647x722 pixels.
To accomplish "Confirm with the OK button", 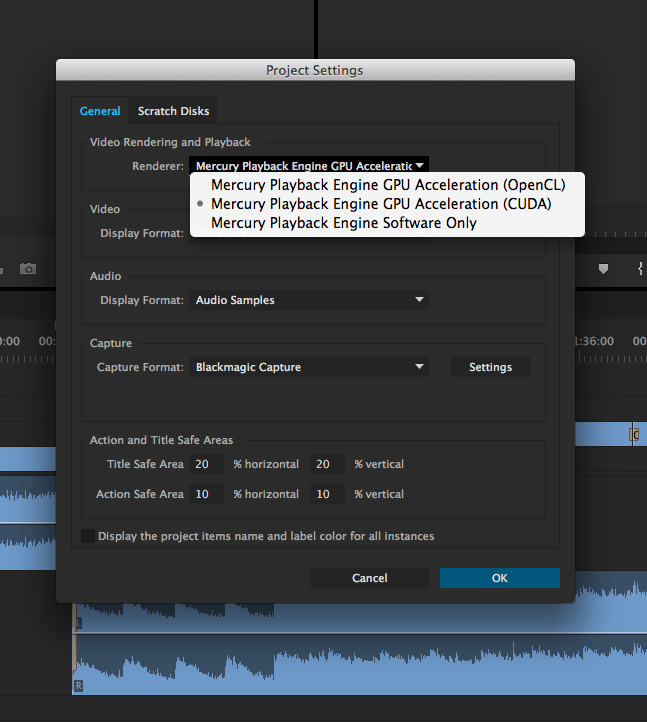I will tap(499, 578).
